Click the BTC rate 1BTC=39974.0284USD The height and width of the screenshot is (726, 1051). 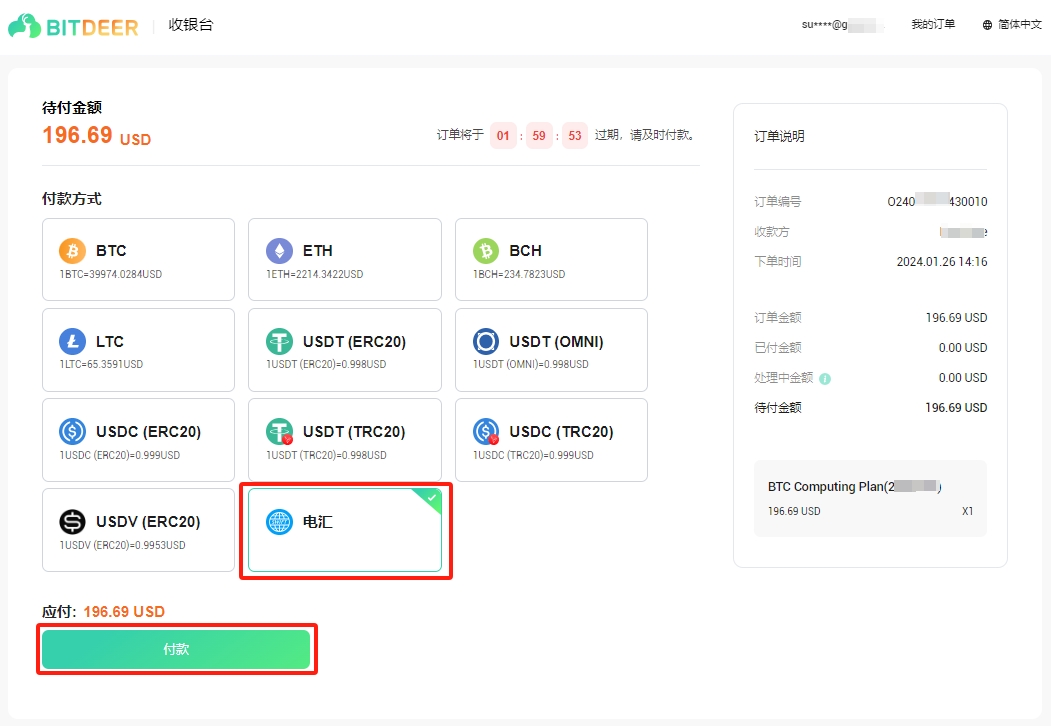(111, 274)
